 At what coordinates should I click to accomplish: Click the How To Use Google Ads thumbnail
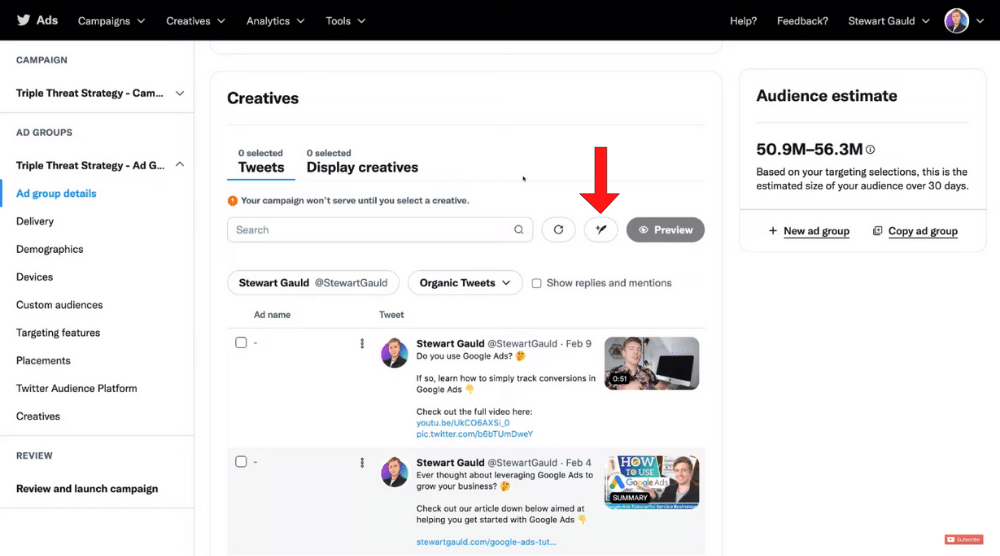coord(651,482)
